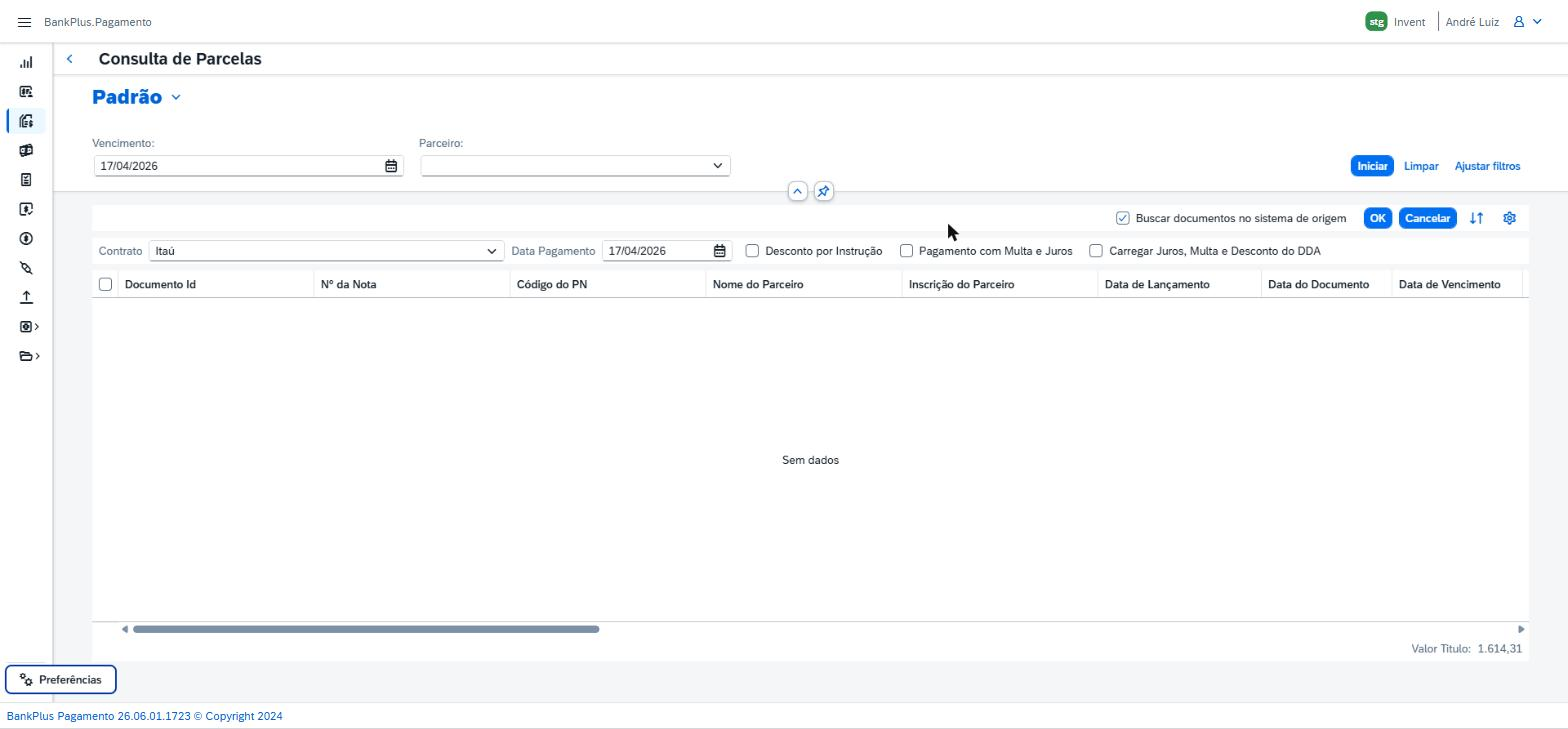Click the plug connector sidebar icon

26,268
